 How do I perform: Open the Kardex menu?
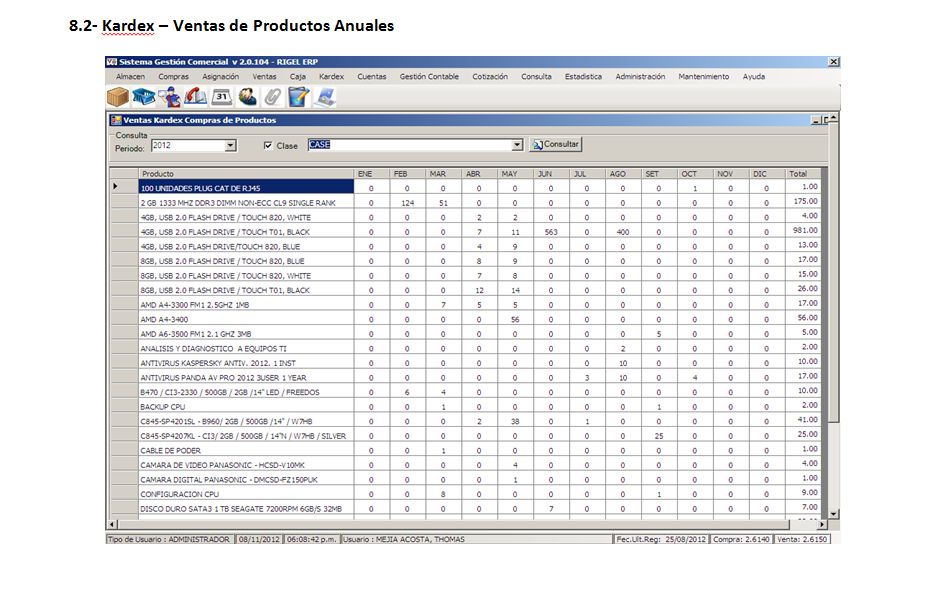(x=331, y=76)
